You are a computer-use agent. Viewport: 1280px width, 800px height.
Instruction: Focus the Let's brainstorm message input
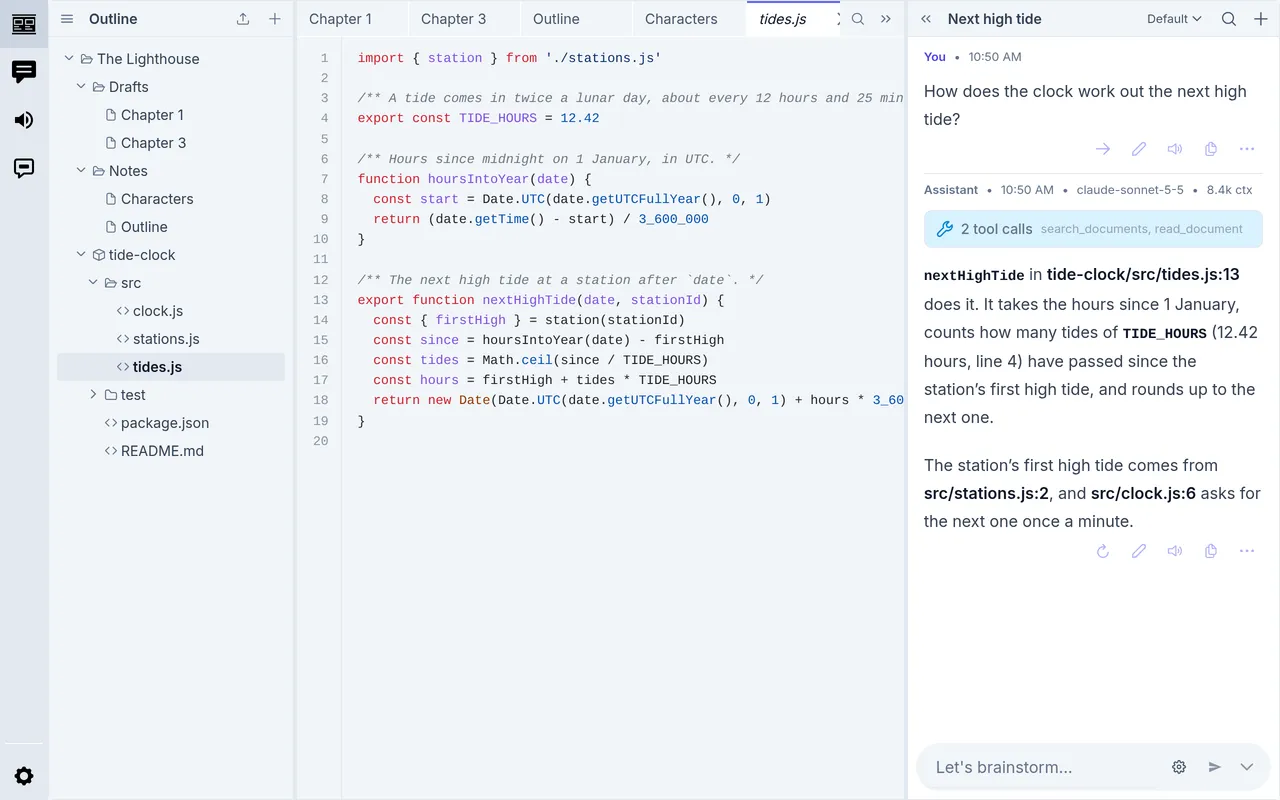[x=1045, y=767]
